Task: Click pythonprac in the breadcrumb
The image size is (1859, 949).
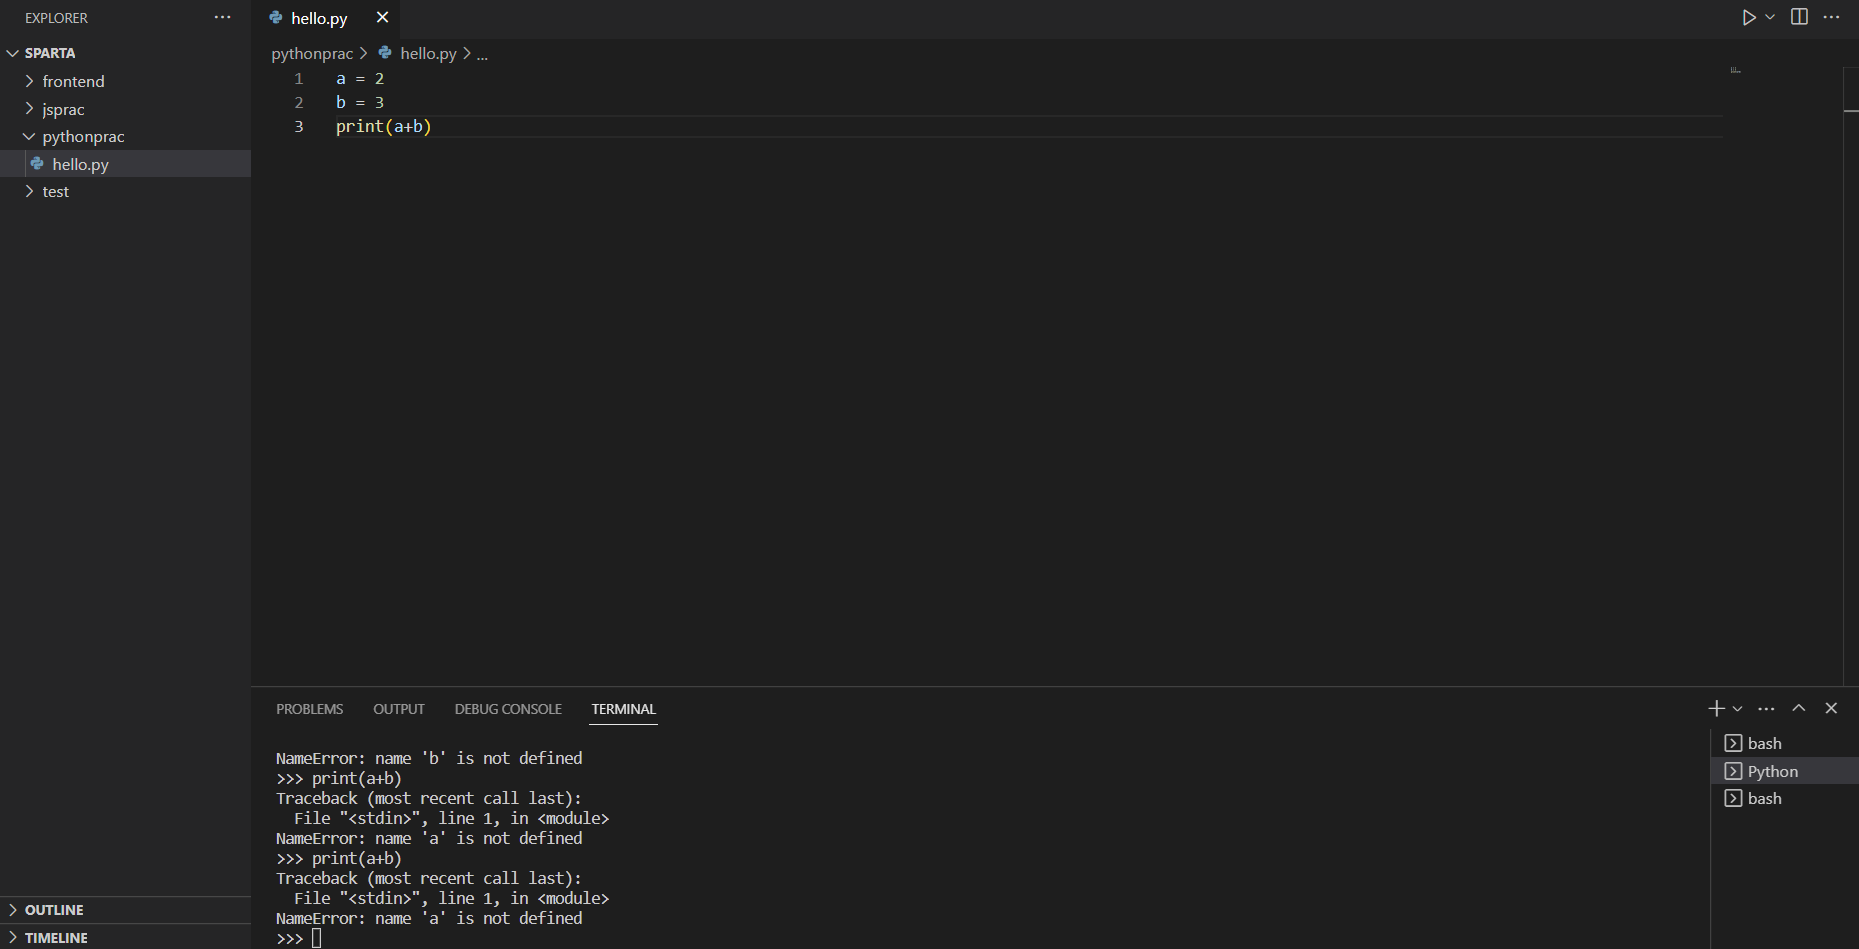Action: coord(312,53)
